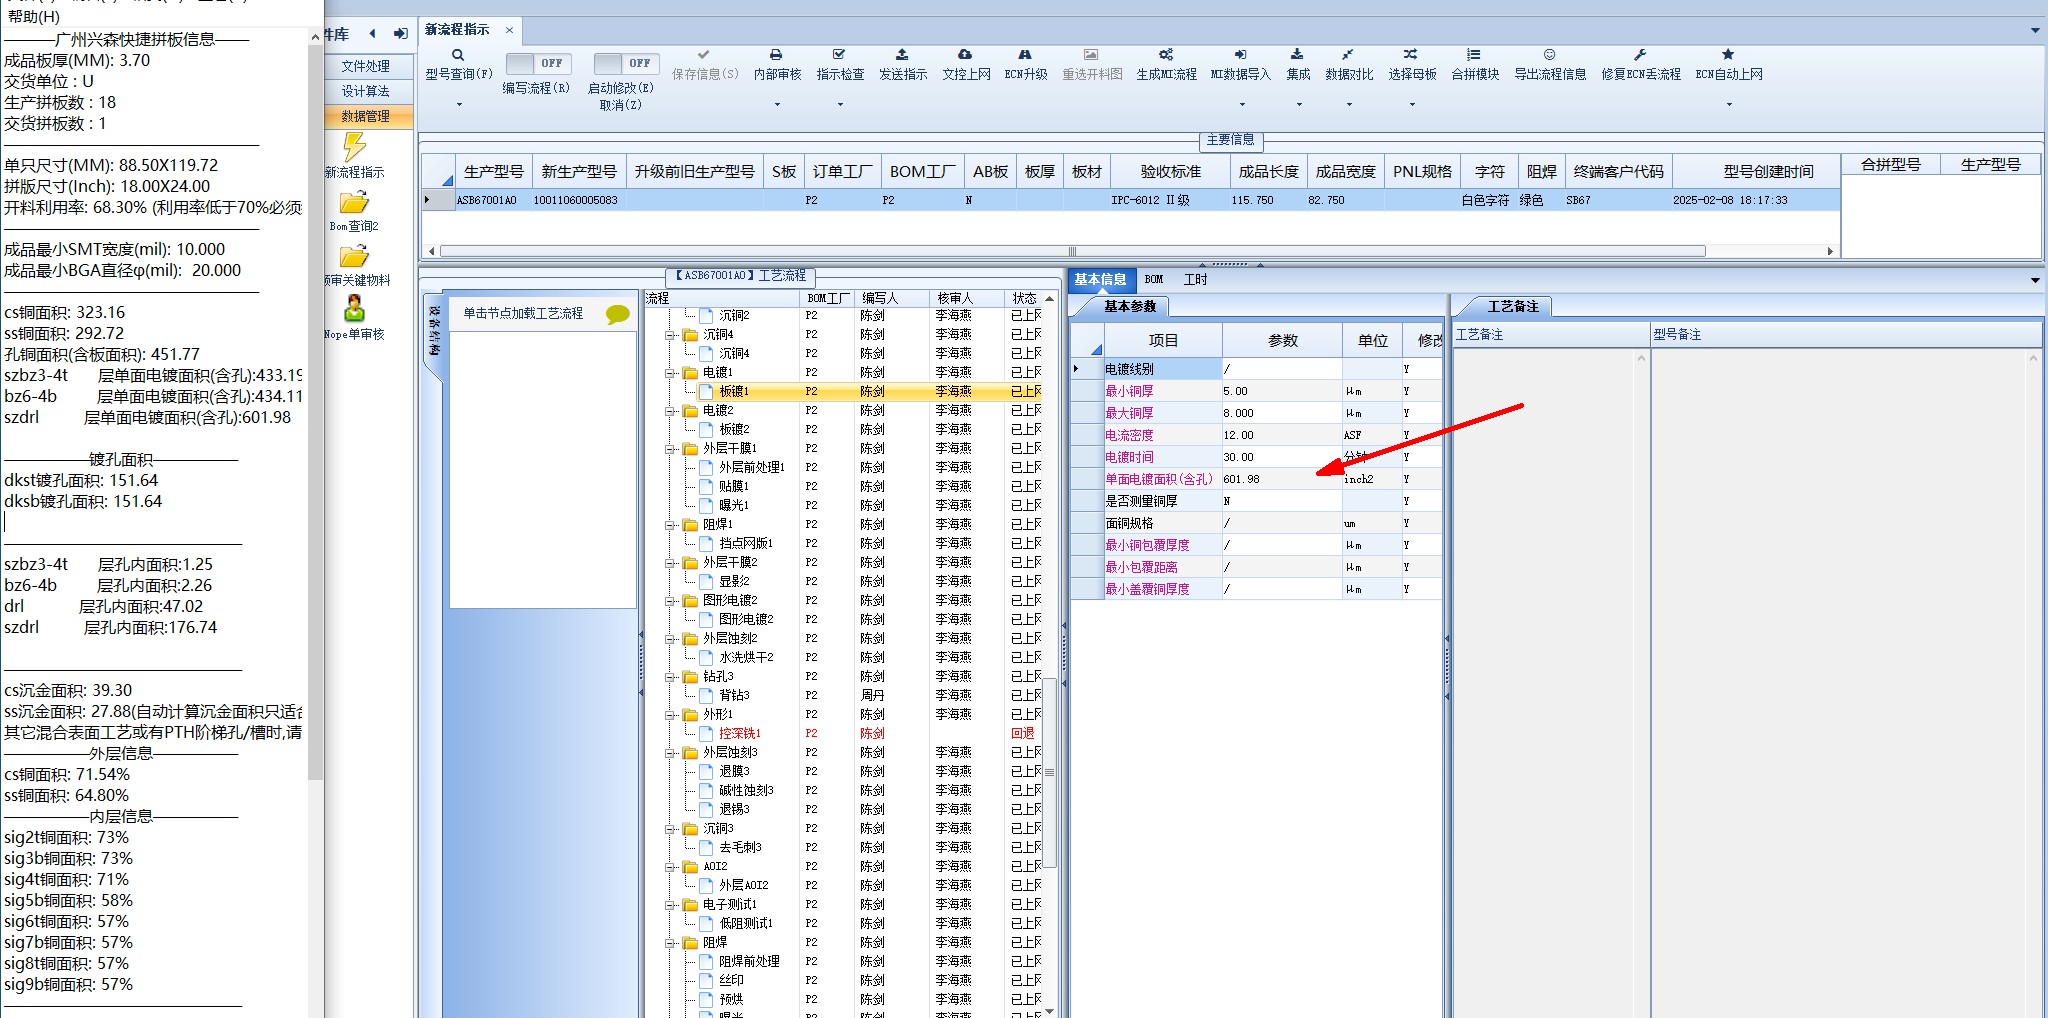2048x1018 pixels.
Task: Click the 生成MI流程 gears icon
Action: pyautogui.click(x=1166, y=55)
